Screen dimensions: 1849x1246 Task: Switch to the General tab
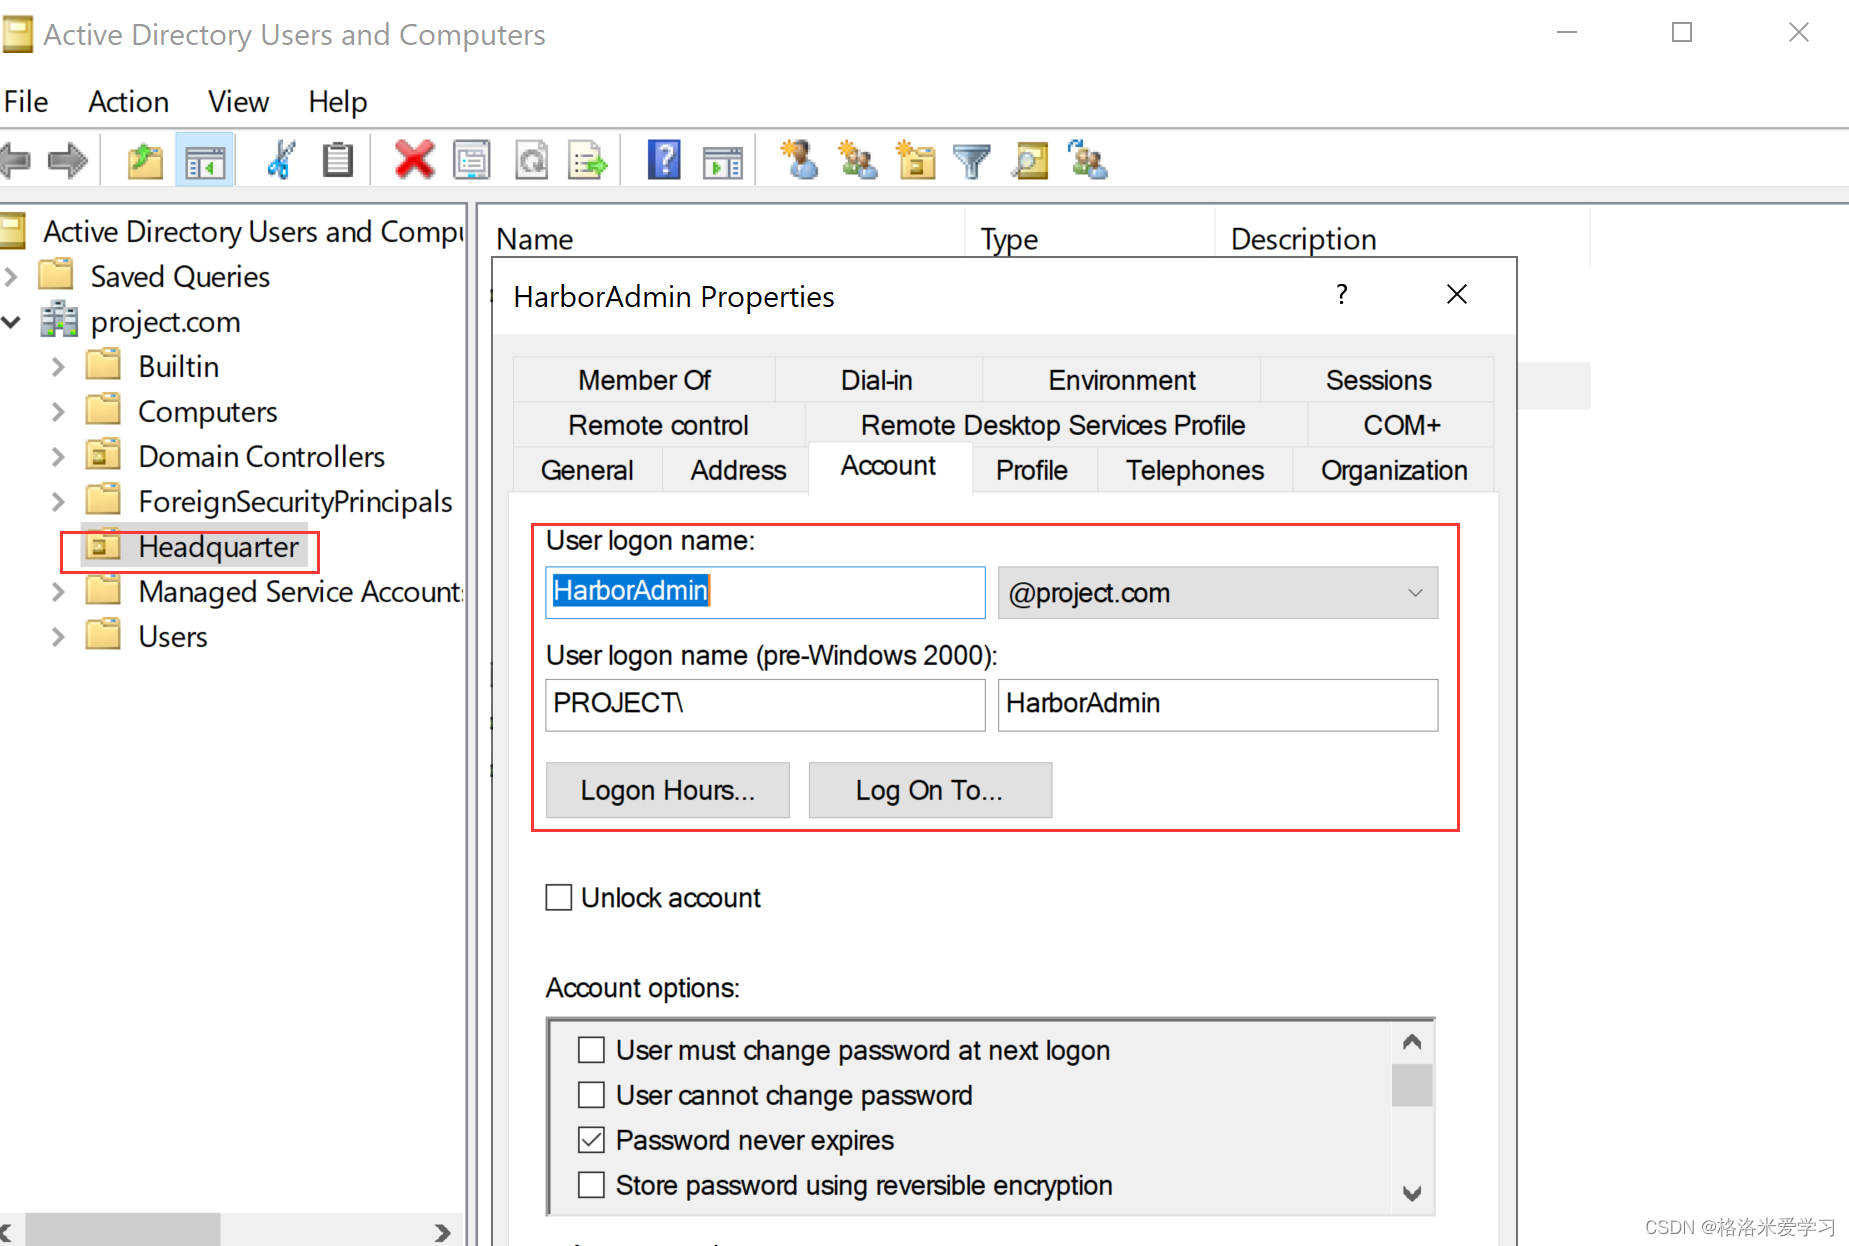click(587, 470)
